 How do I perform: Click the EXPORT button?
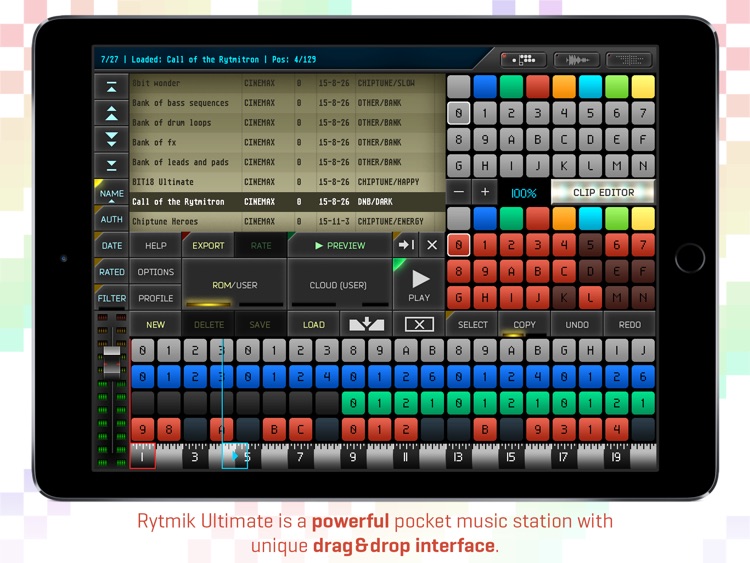208,245
